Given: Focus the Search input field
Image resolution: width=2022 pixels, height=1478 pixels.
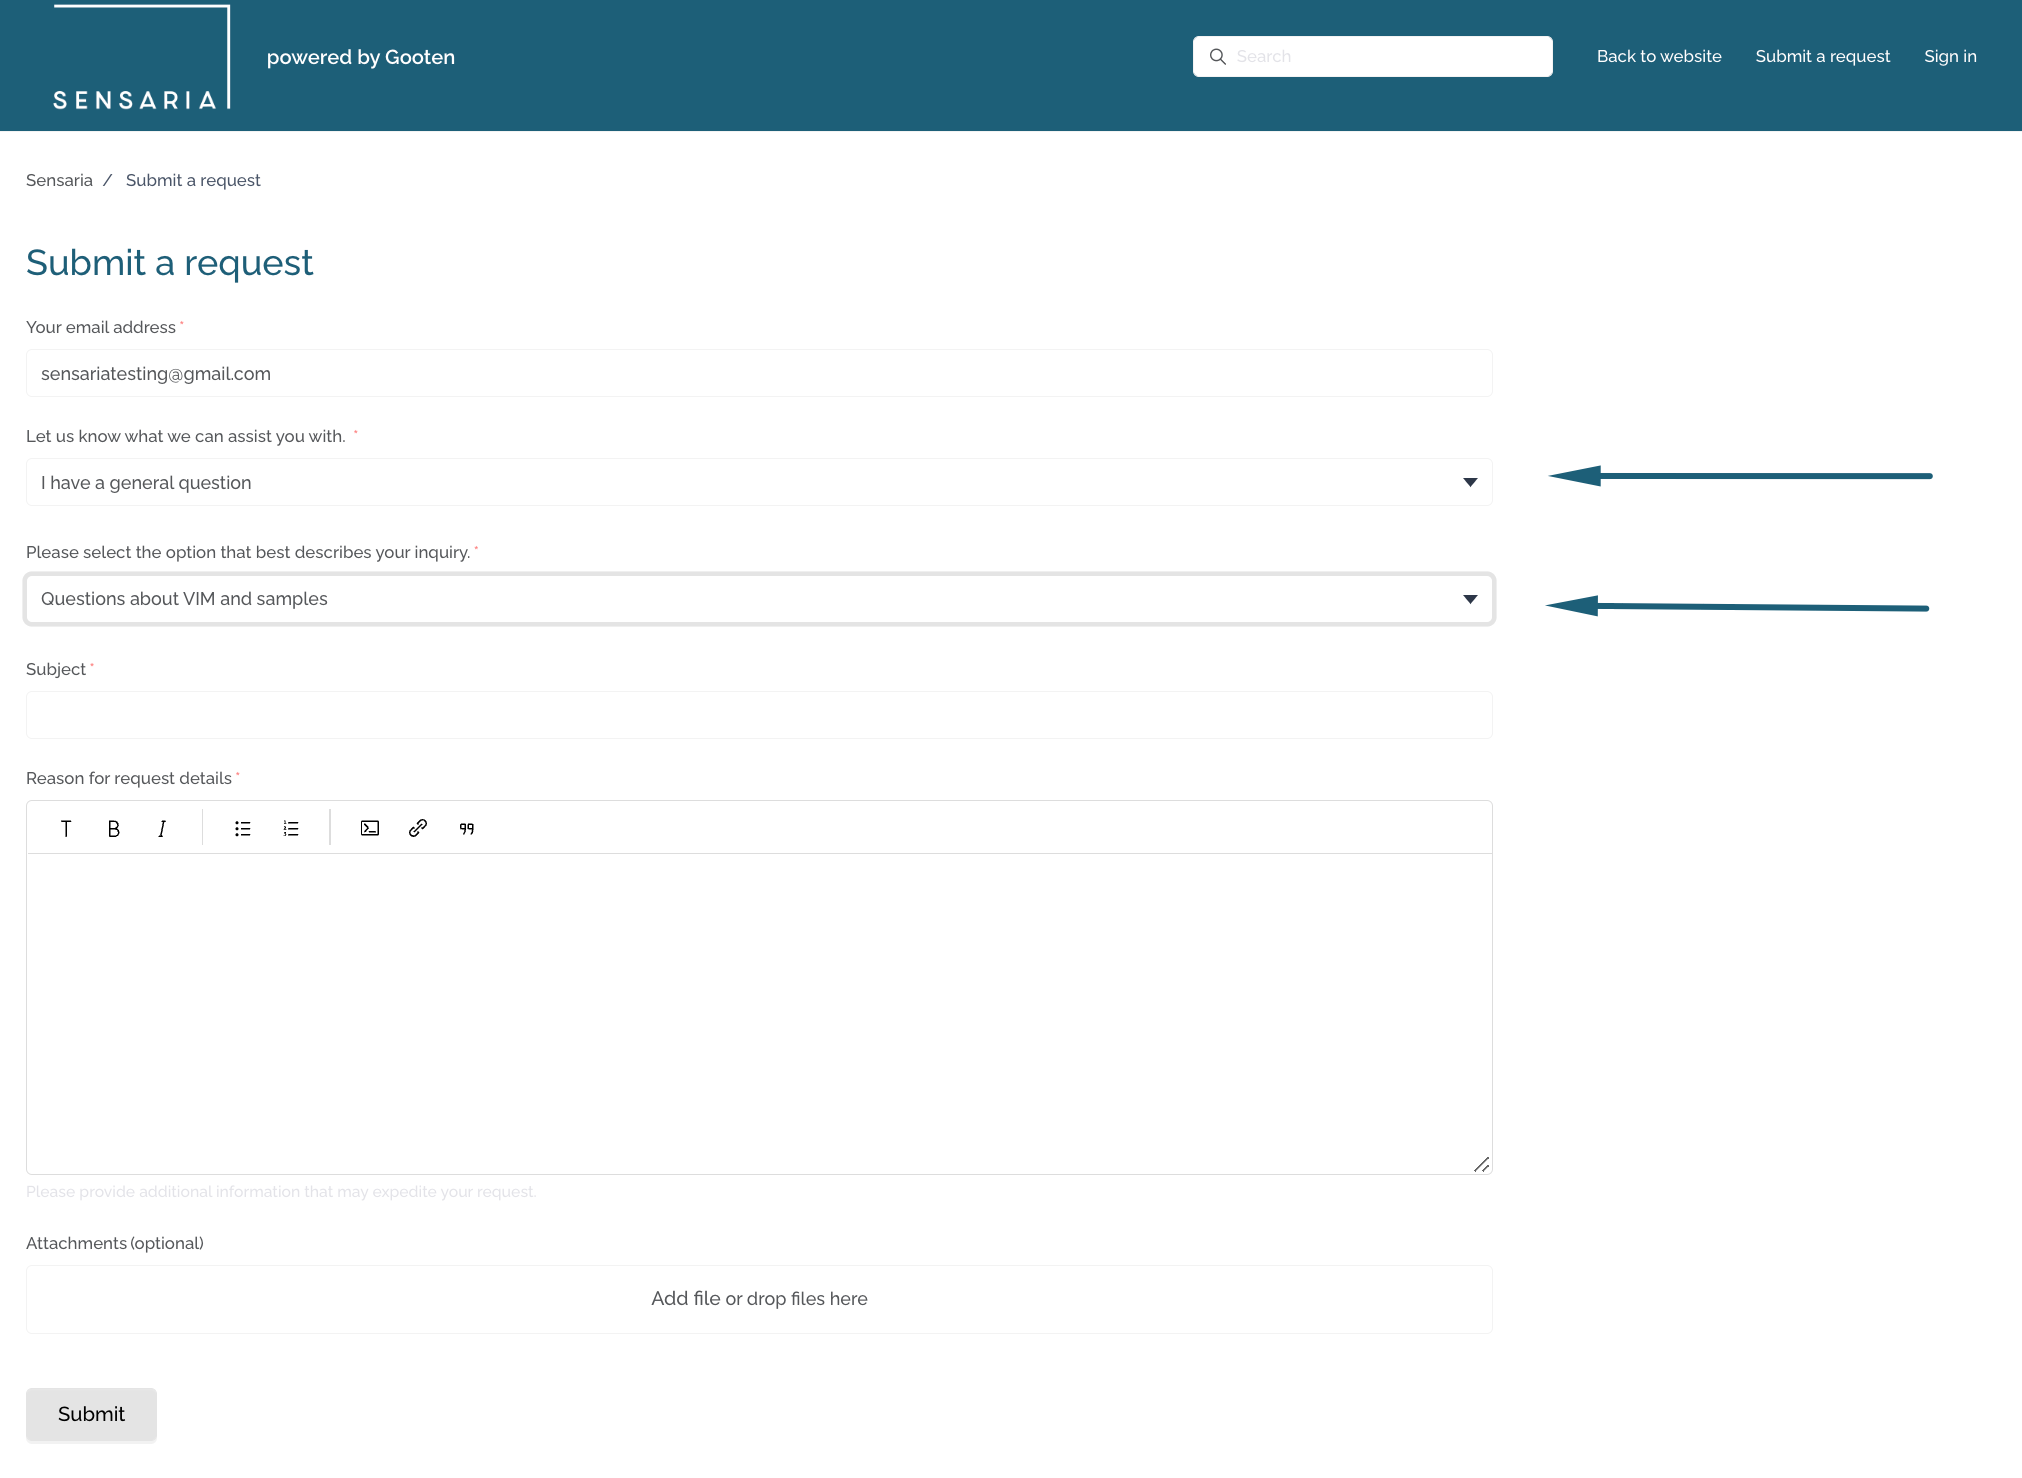Looking at the screenshot, I should coord(1372,57).
